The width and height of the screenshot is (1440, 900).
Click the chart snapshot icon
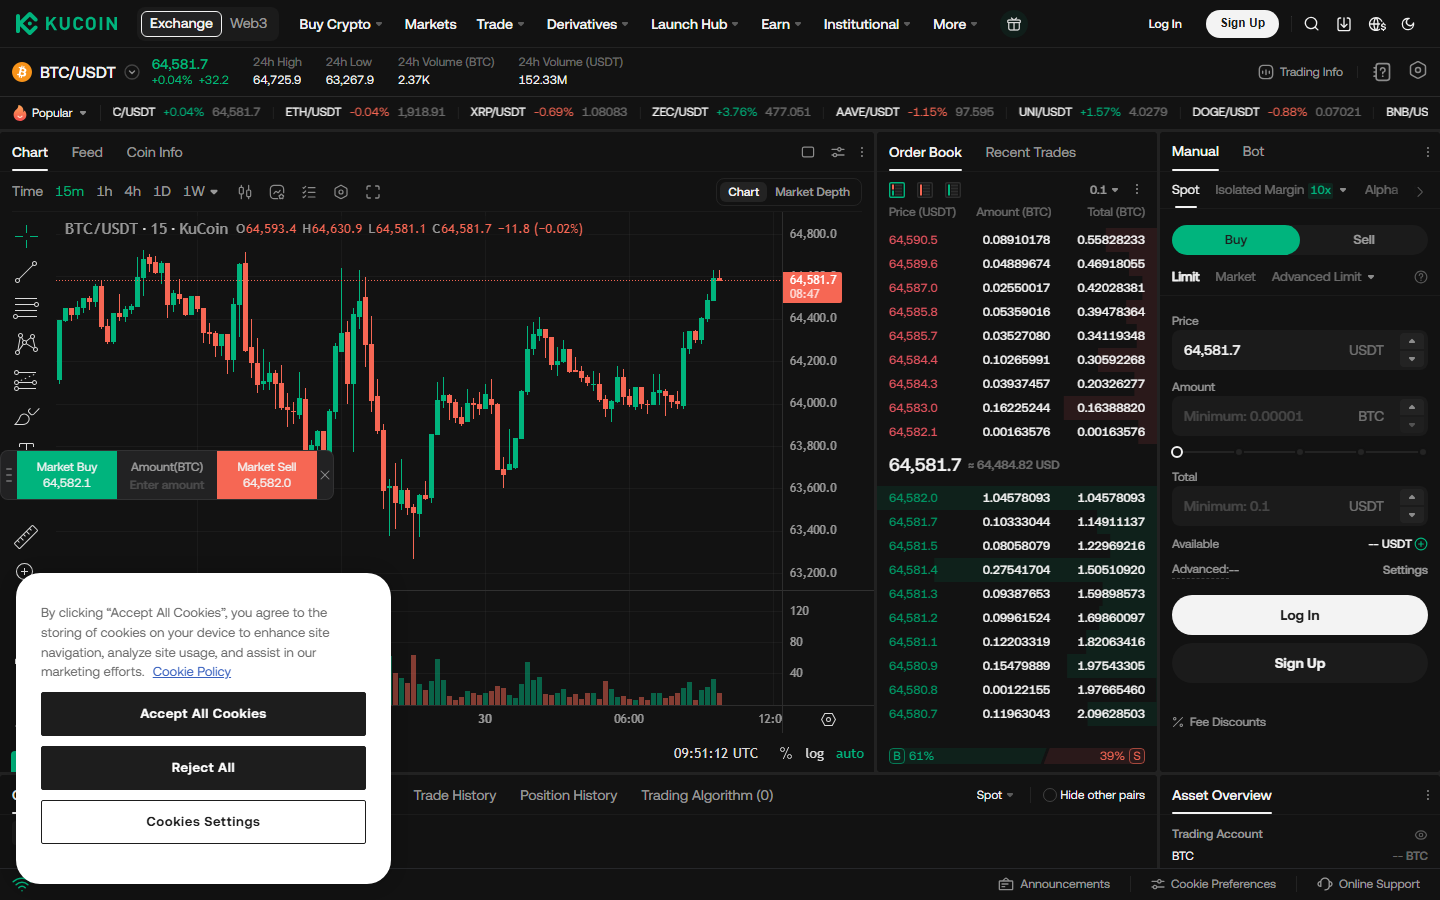pyautogui.click(x=277, y=192)
